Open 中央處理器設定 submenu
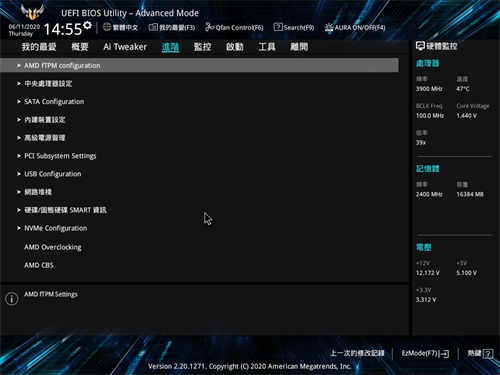 (x=48, y=84)
